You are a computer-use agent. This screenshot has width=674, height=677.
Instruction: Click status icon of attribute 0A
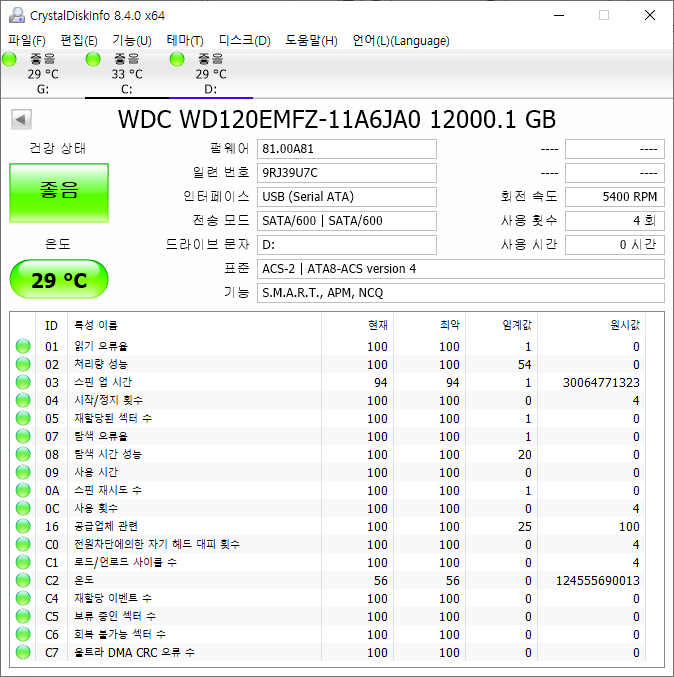(x=23, y=490)
